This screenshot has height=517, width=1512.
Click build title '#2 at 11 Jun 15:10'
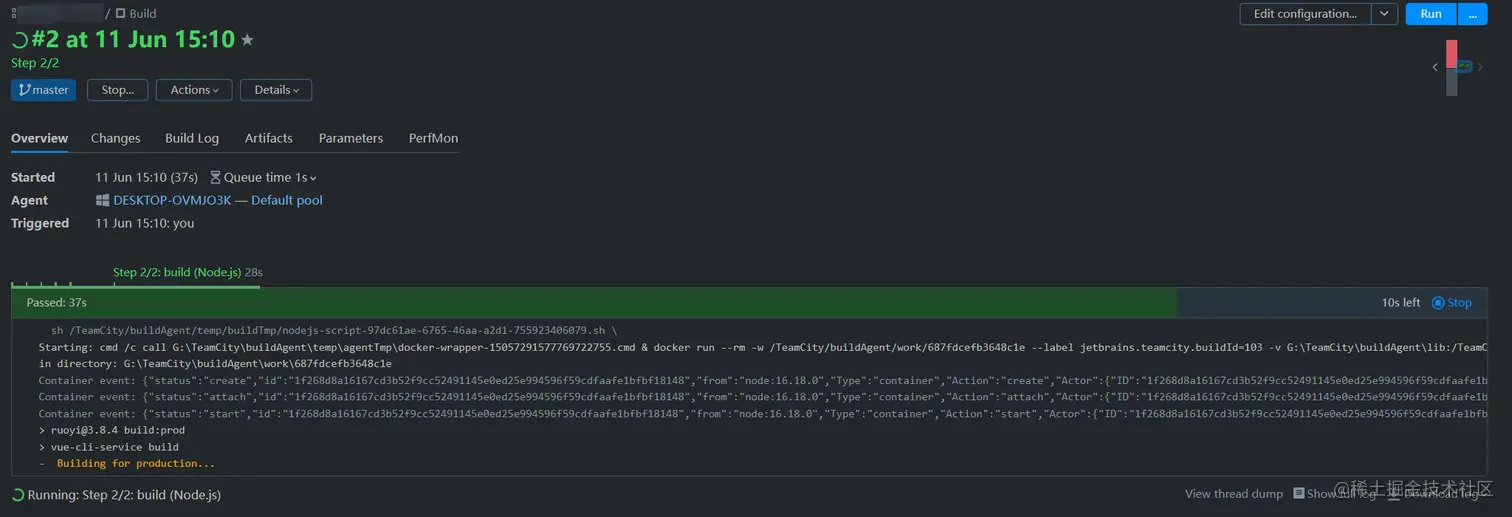(133, 40)
